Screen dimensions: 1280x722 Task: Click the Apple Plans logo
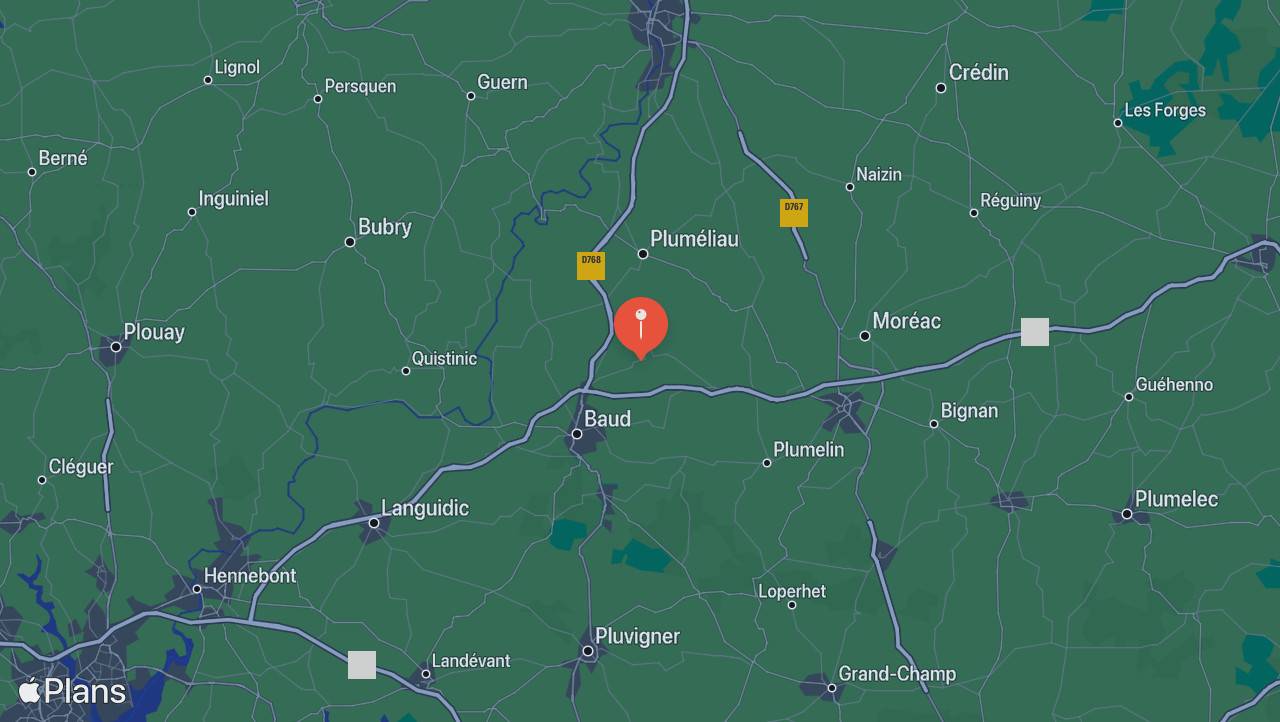click(72, 691)
